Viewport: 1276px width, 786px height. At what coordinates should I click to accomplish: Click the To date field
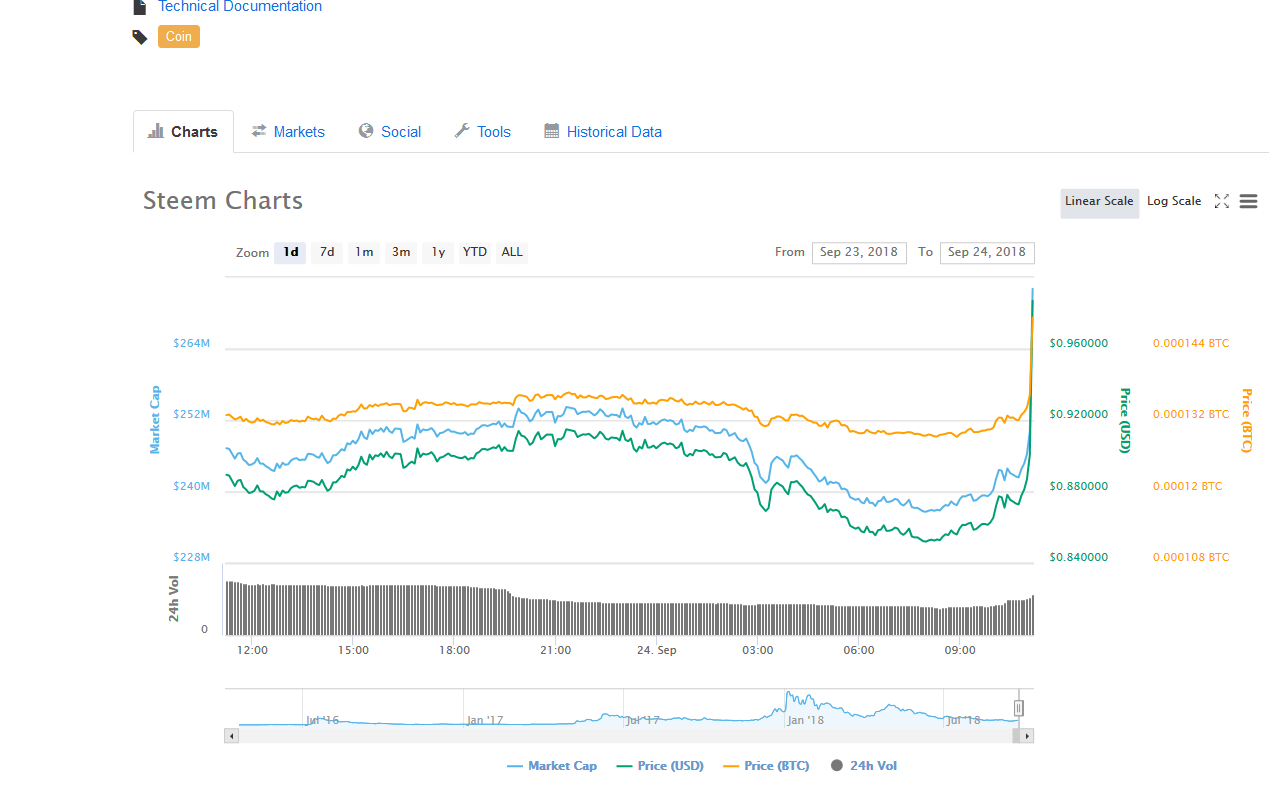[x=987, y=252]
